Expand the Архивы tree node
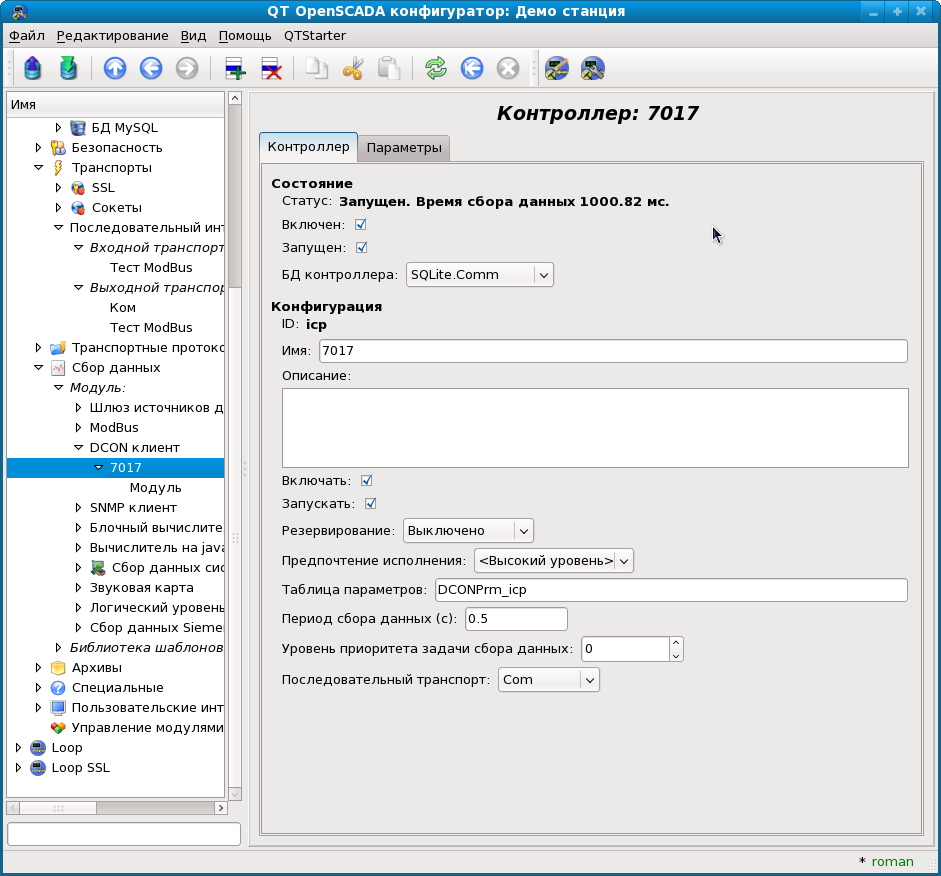The height and width of the screenshot is (876, 941). (x=39, y=668)
